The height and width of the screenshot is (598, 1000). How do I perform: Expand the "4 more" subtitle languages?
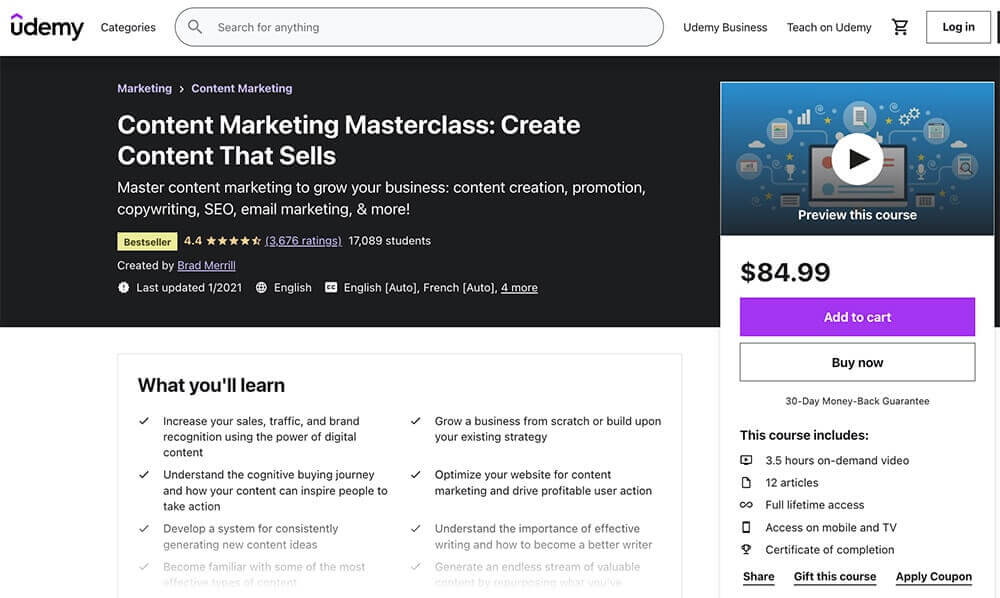tap(519, 287)
